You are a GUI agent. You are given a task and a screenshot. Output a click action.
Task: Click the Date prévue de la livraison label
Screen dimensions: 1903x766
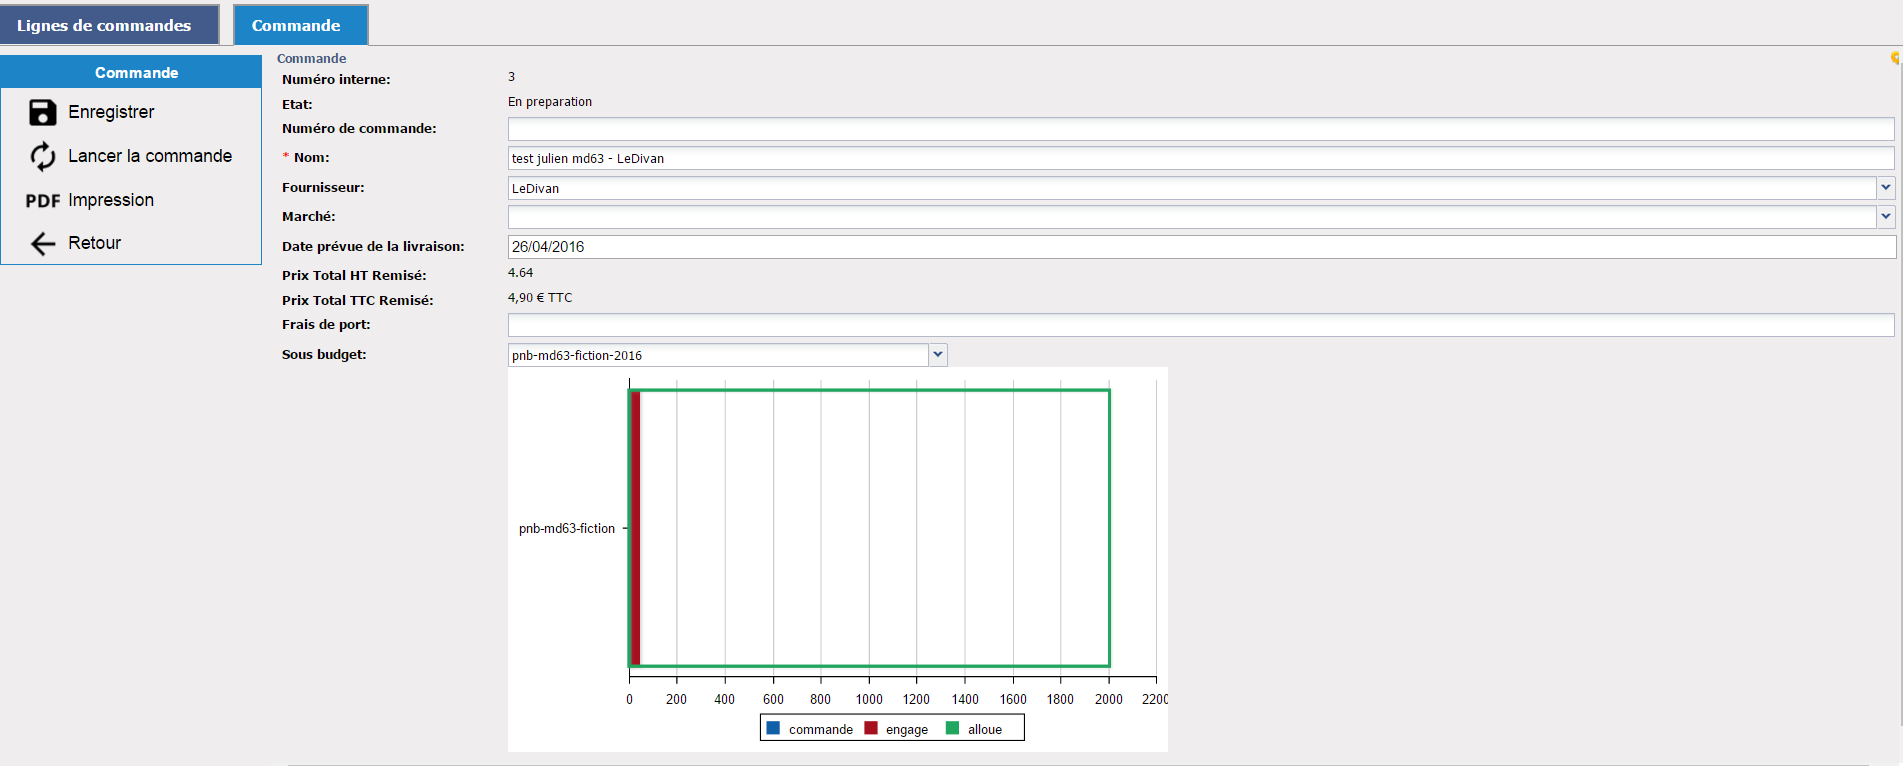373,246
